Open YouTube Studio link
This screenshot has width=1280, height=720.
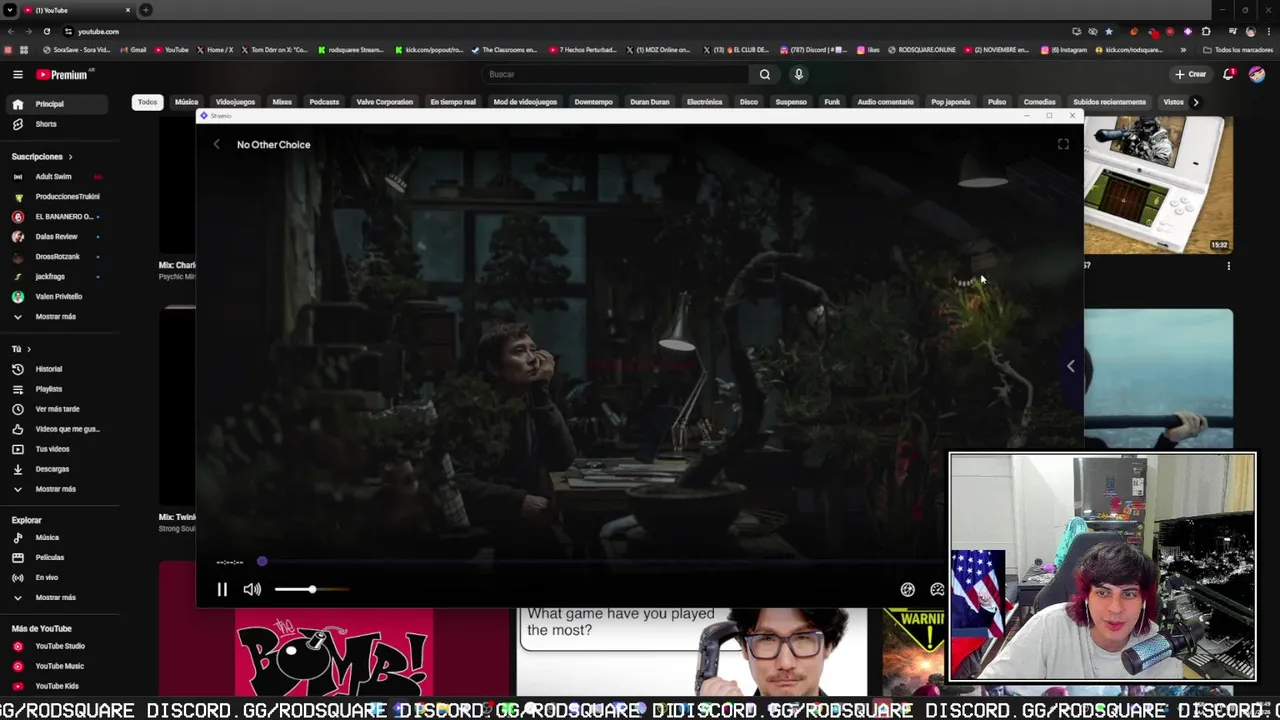click(60, 646)
